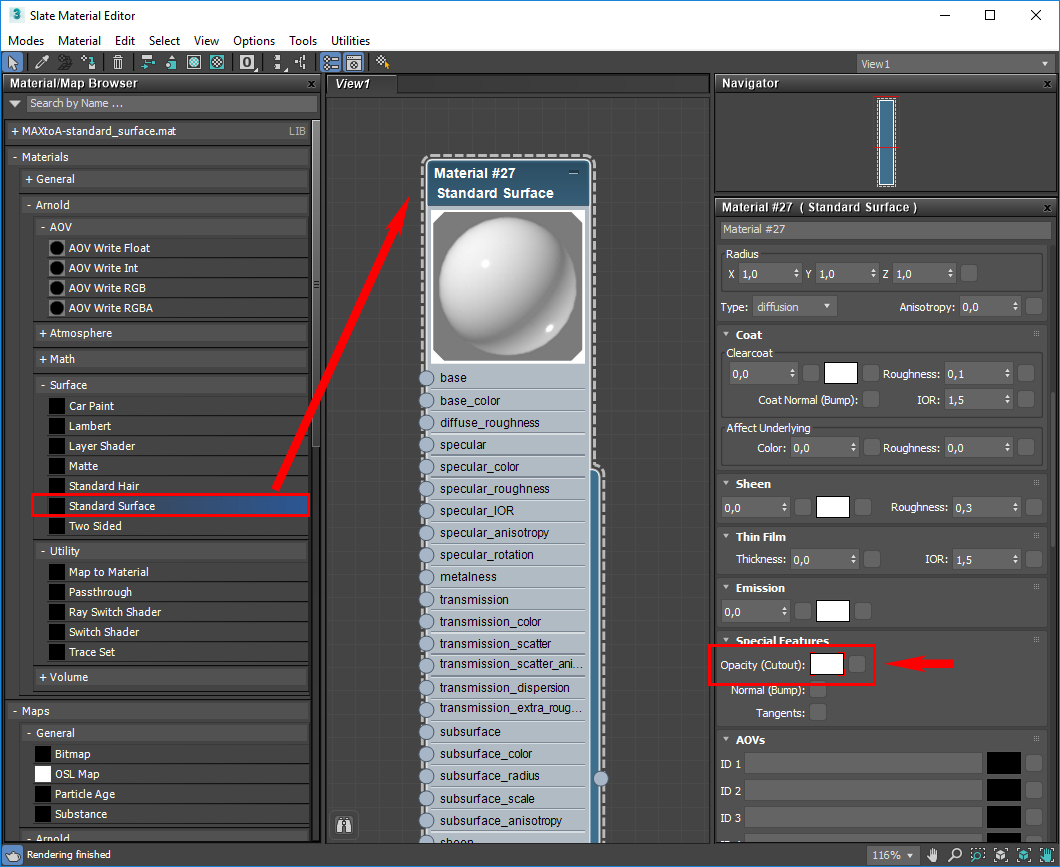
Task: Enable the checkbox beside Opacity (Cutout)
Action: pyautogui.click(x=857, y=663)
